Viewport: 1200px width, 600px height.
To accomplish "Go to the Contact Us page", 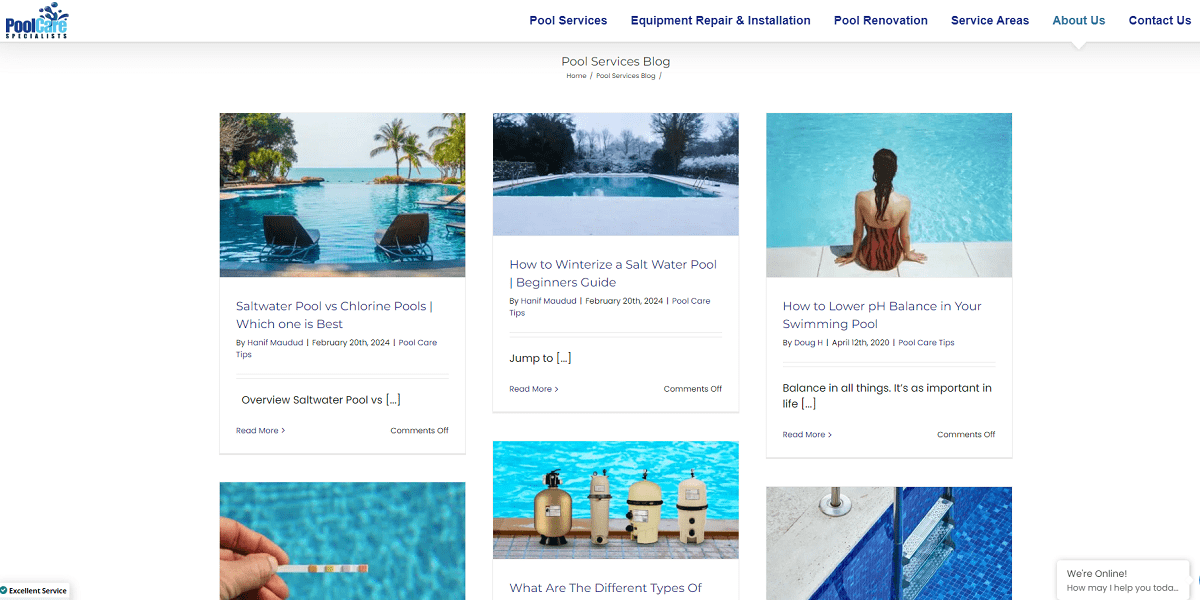I will [1160, 20].
